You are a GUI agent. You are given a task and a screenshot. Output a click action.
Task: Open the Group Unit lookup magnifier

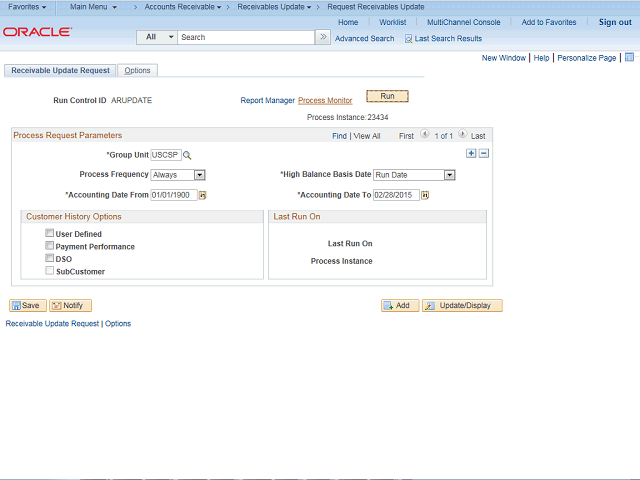tap(187, 155)
